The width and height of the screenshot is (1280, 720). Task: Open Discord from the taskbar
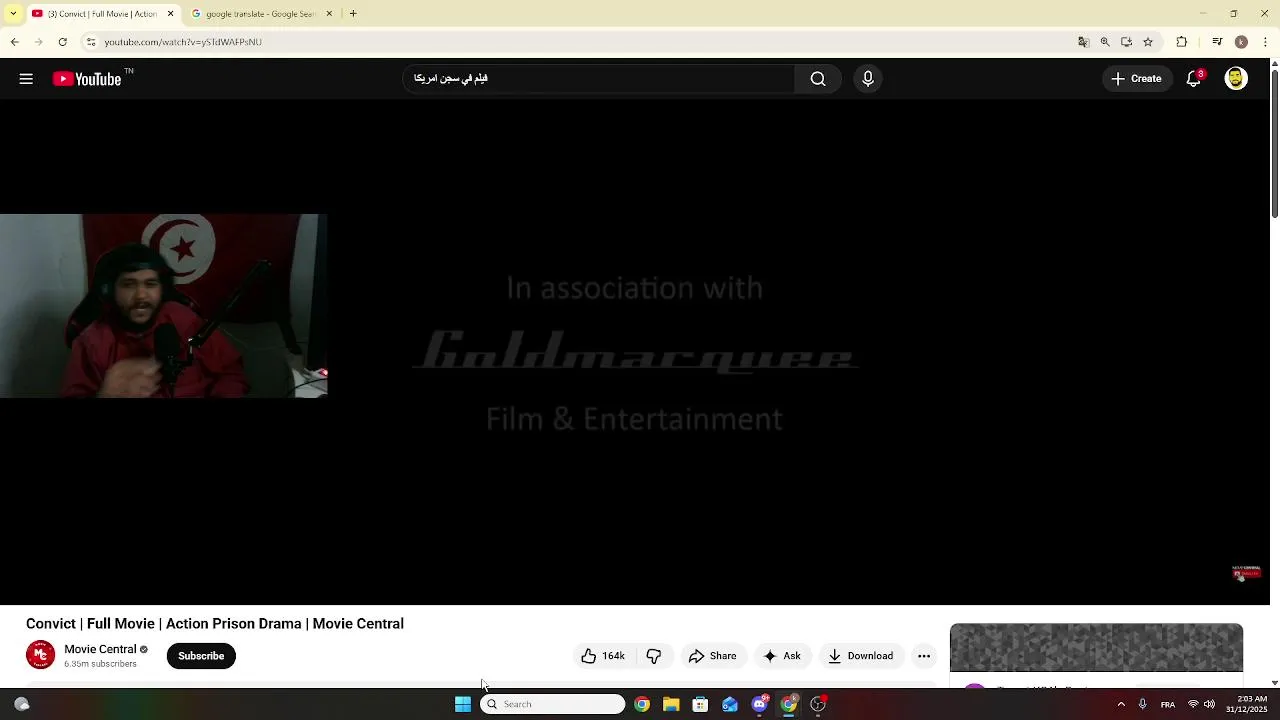(x=759, y=704)
